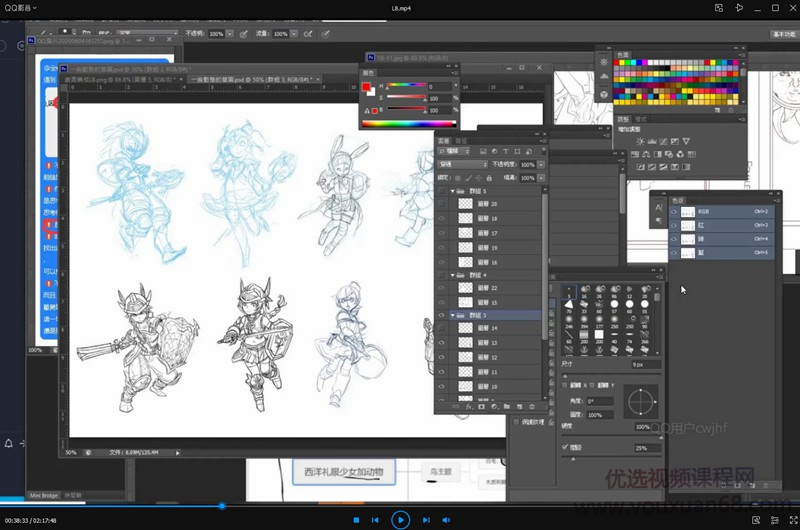Image resolution: width=800 pixels, height=530 pixels.
Task: Toggle visibility of layer 图层 14
Action: (x=442, y=328)
